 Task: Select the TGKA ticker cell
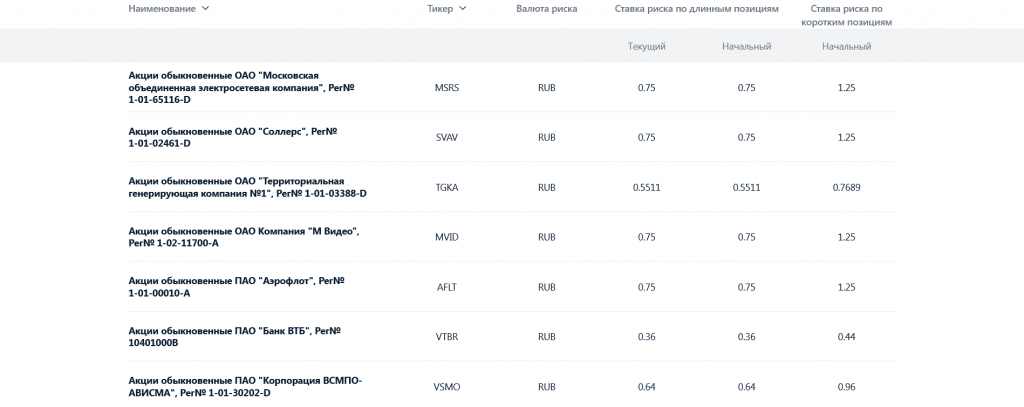(447, 187)
